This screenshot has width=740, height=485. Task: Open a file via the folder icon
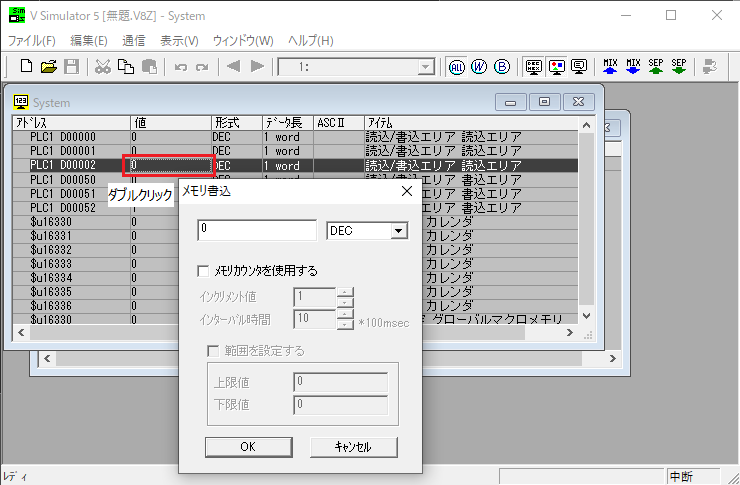click(48, 67)
